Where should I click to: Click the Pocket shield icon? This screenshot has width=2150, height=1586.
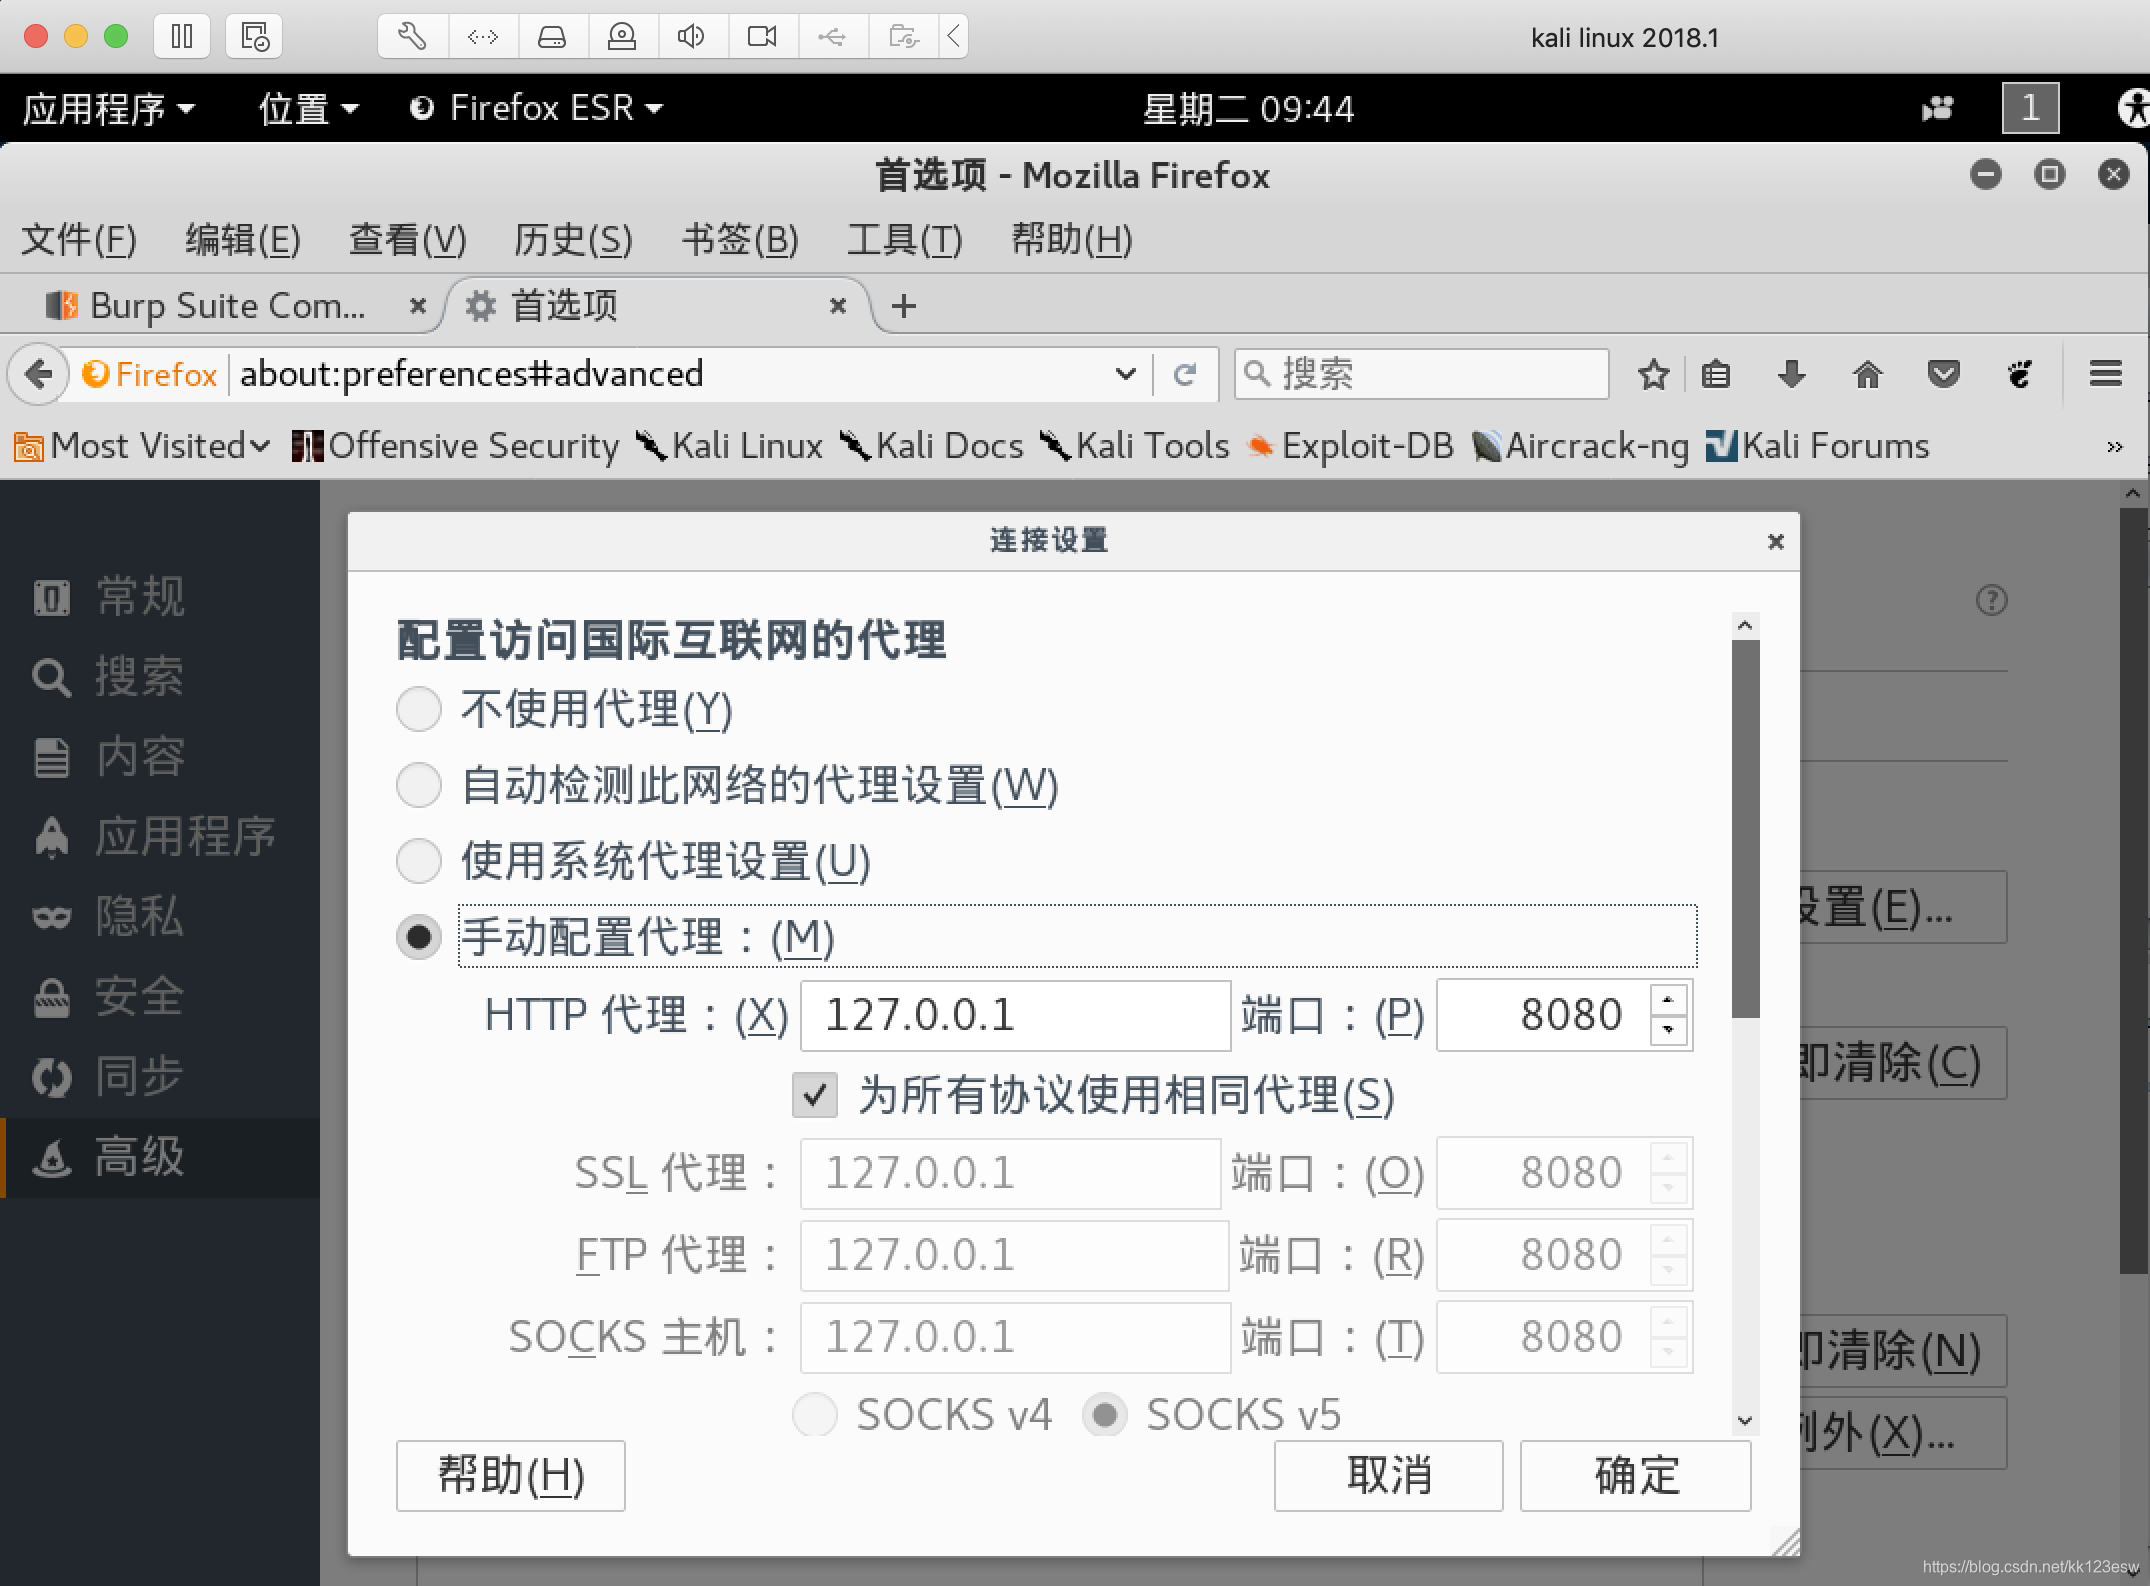[1943, 375]
